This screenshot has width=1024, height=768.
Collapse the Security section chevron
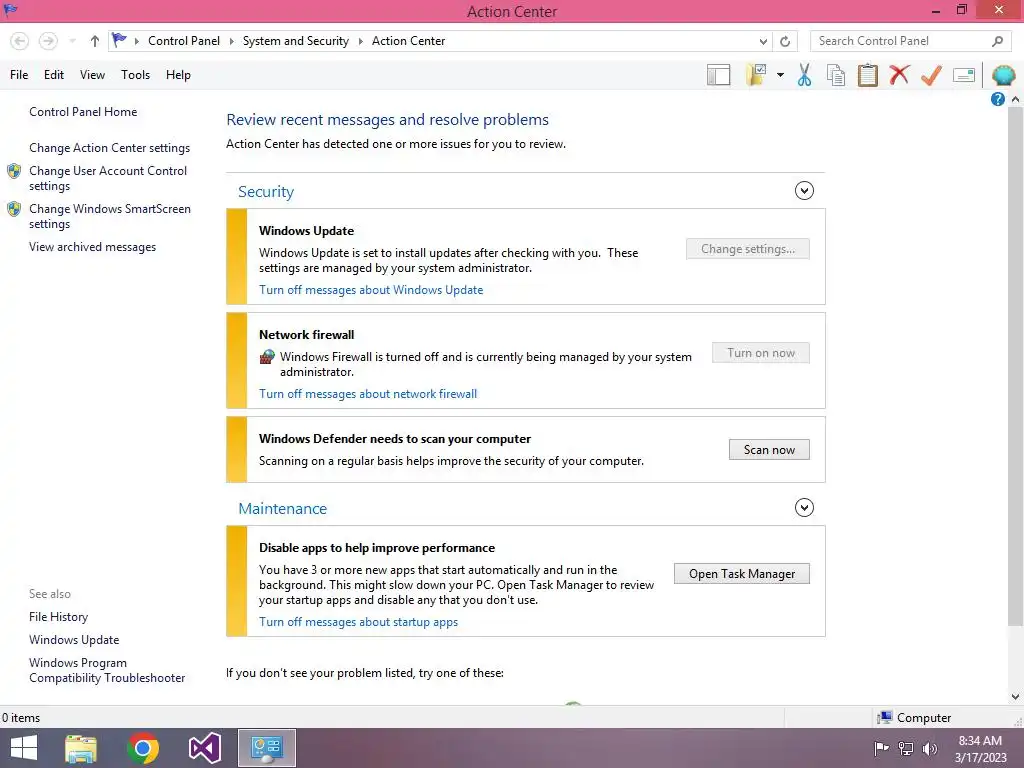(x=804, y=191)
